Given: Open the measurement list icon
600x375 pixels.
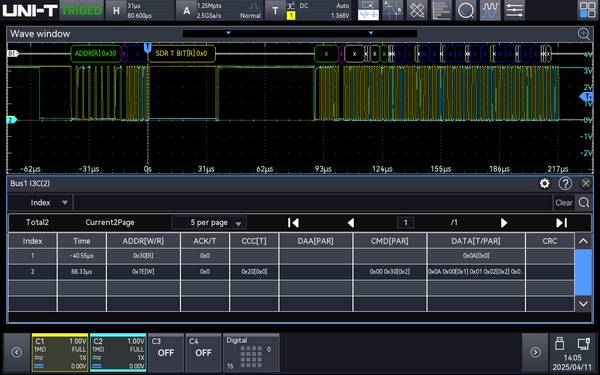Looking at the screenshot, I should 441,10.
